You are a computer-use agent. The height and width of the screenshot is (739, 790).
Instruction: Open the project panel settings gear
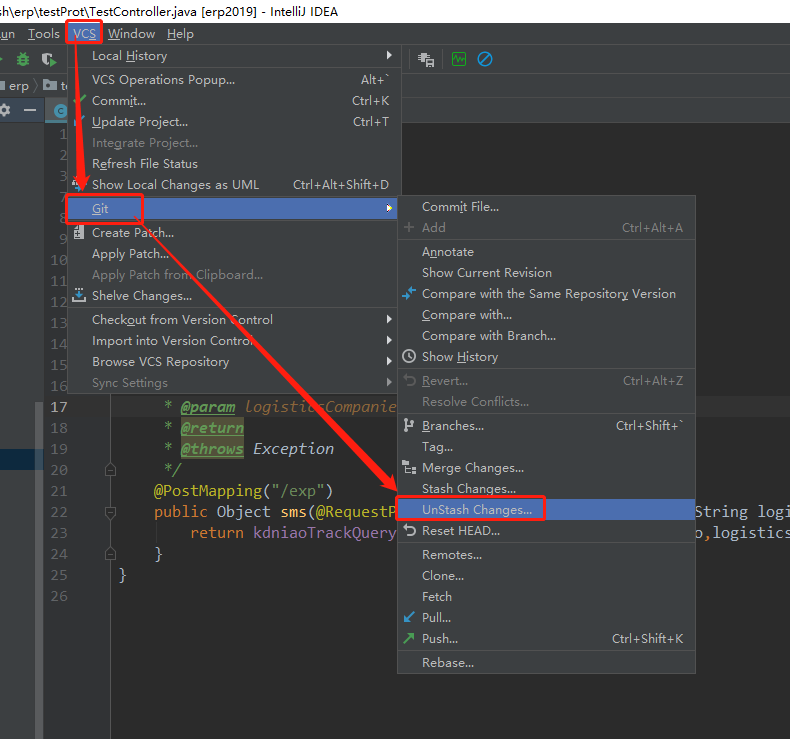(x=5, y=110)
